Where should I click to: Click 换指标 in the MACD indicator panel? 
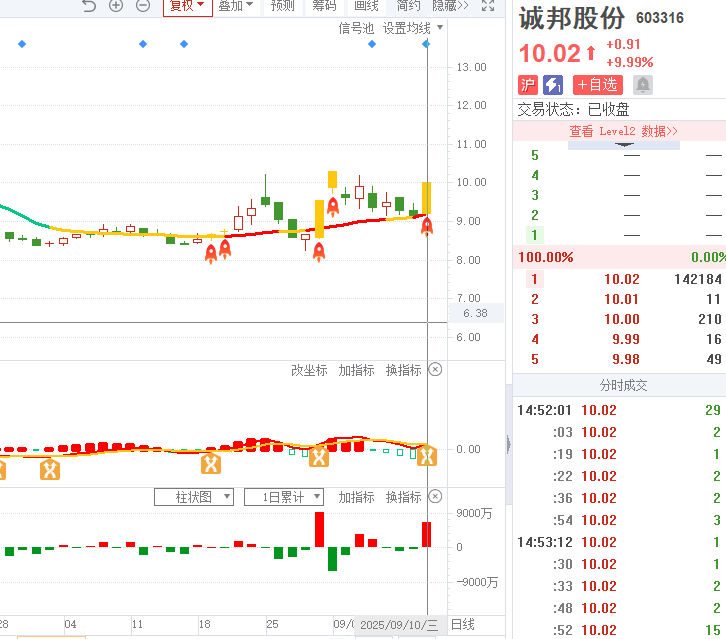click(x=403, y=370)
